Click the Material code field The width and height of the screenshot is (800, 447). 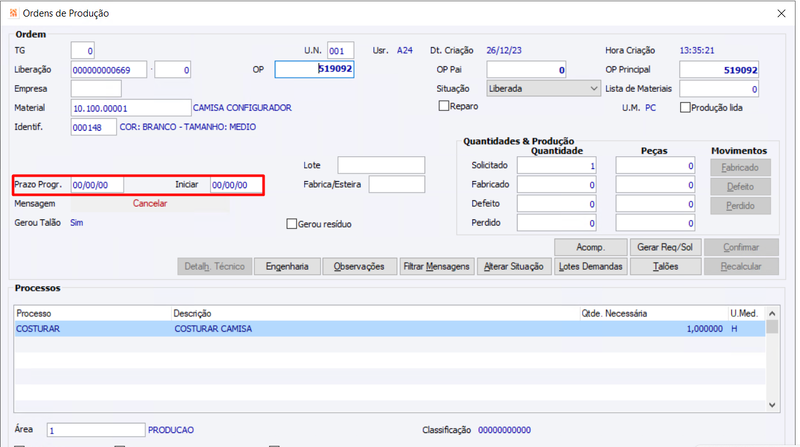tap(131, 108)
